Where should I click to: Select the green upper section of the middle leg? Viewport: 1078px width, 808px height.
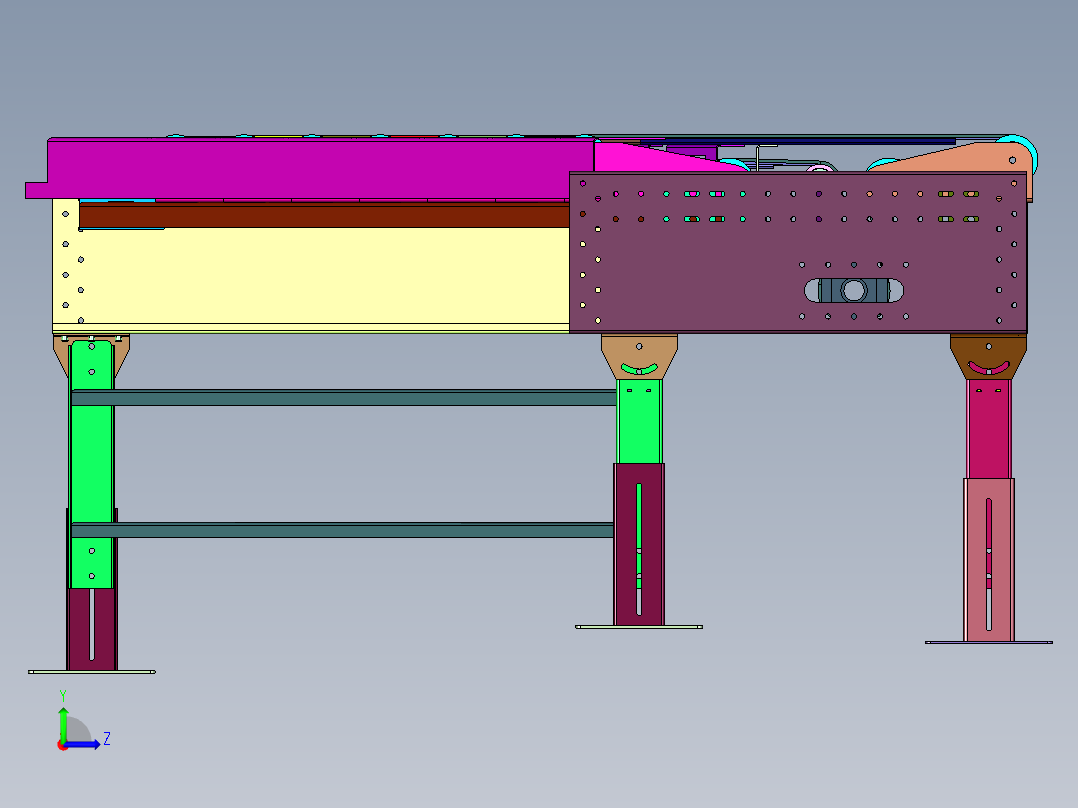[x=639, y=422]
